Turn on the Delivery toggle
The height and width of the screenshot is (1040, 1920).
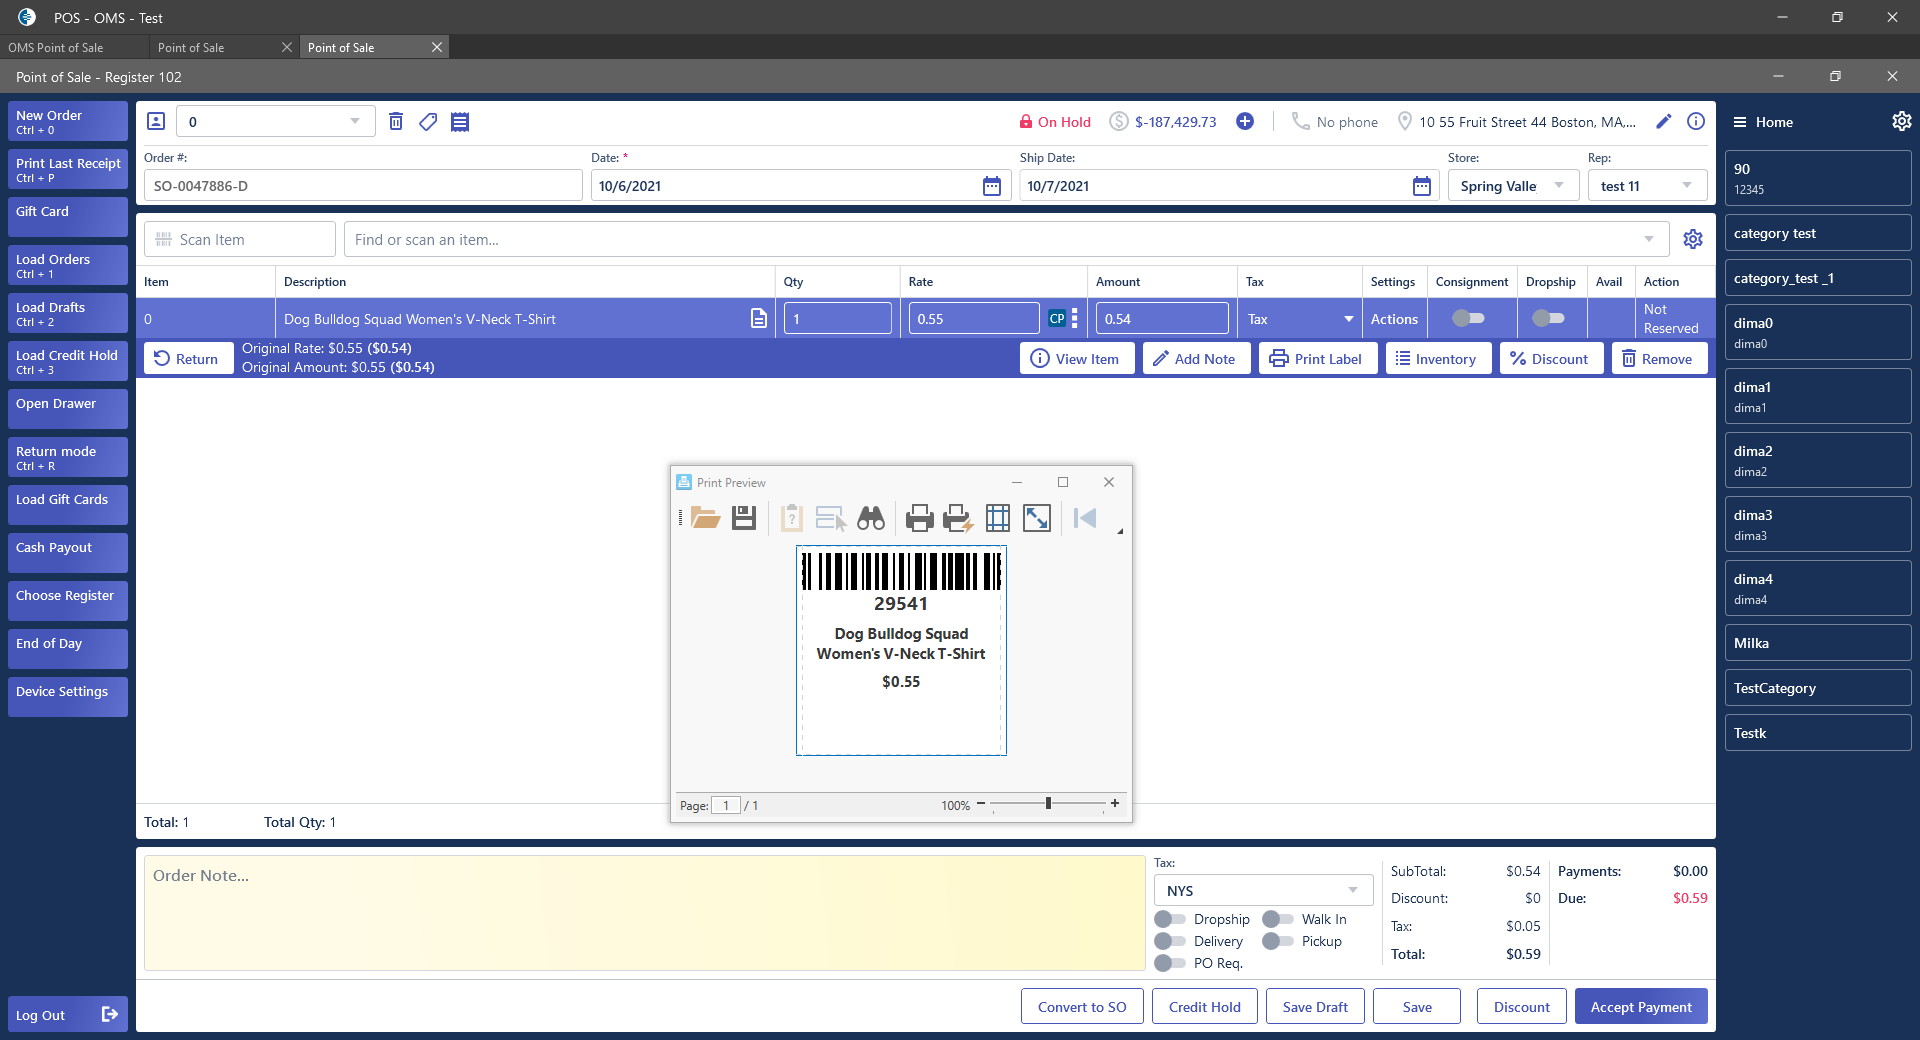pyautogui.click(x=1170, y=941)
